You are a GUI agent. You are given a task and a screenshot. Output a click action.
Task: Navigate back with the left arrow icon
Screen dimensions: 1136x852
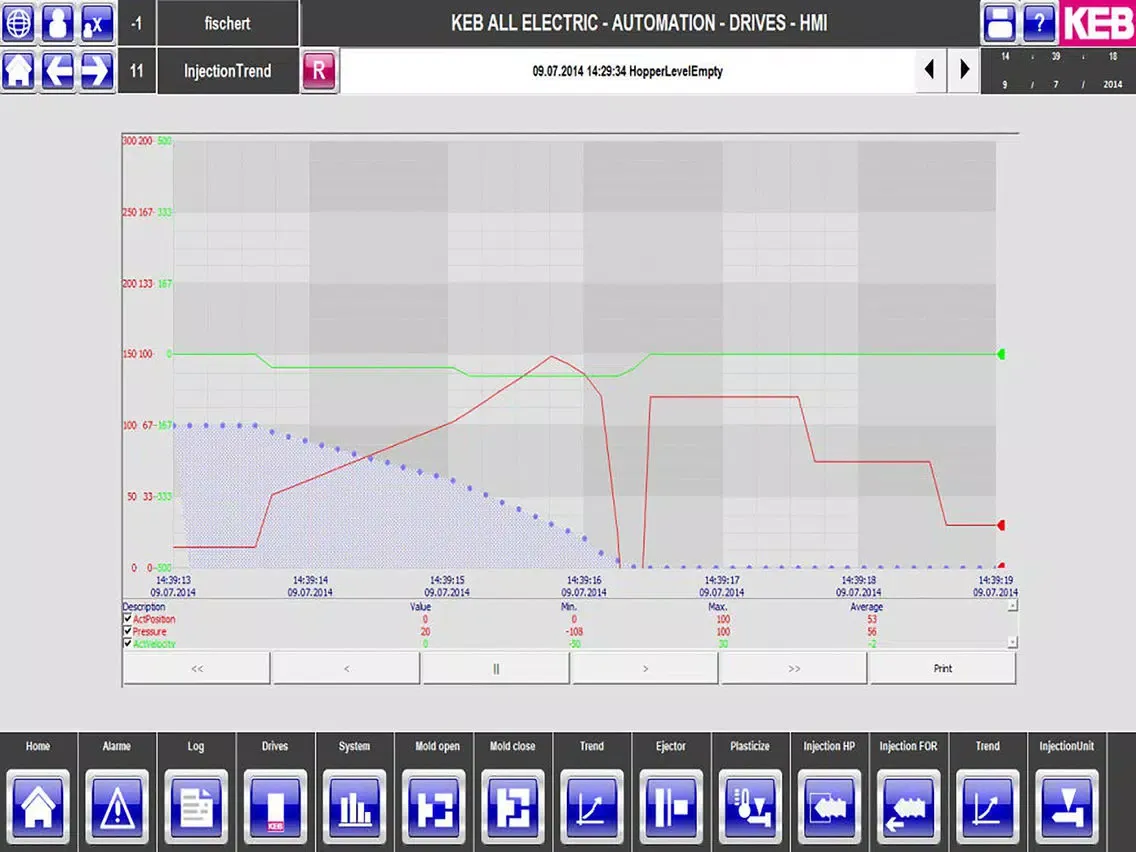point(57,70)
